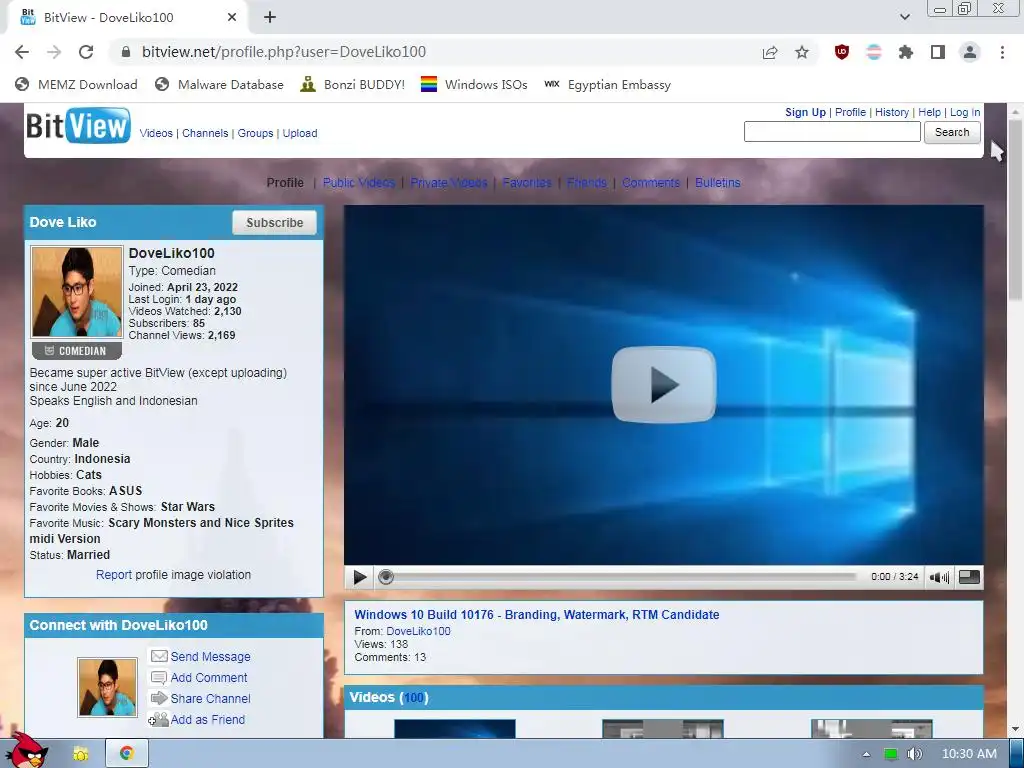Switch to Comments tab
This screenshot has width=1024, height=768.
(650, 183)
